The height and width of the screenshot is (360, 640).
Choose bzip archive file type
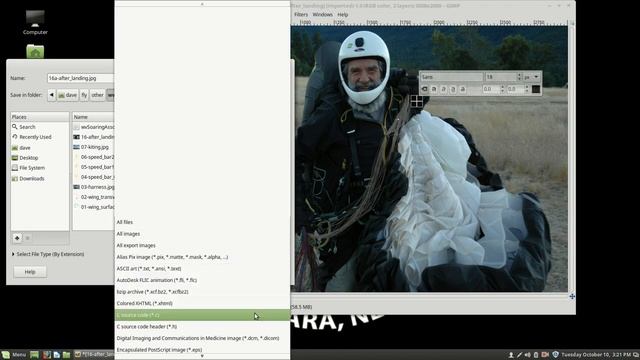tap(202, 292)
